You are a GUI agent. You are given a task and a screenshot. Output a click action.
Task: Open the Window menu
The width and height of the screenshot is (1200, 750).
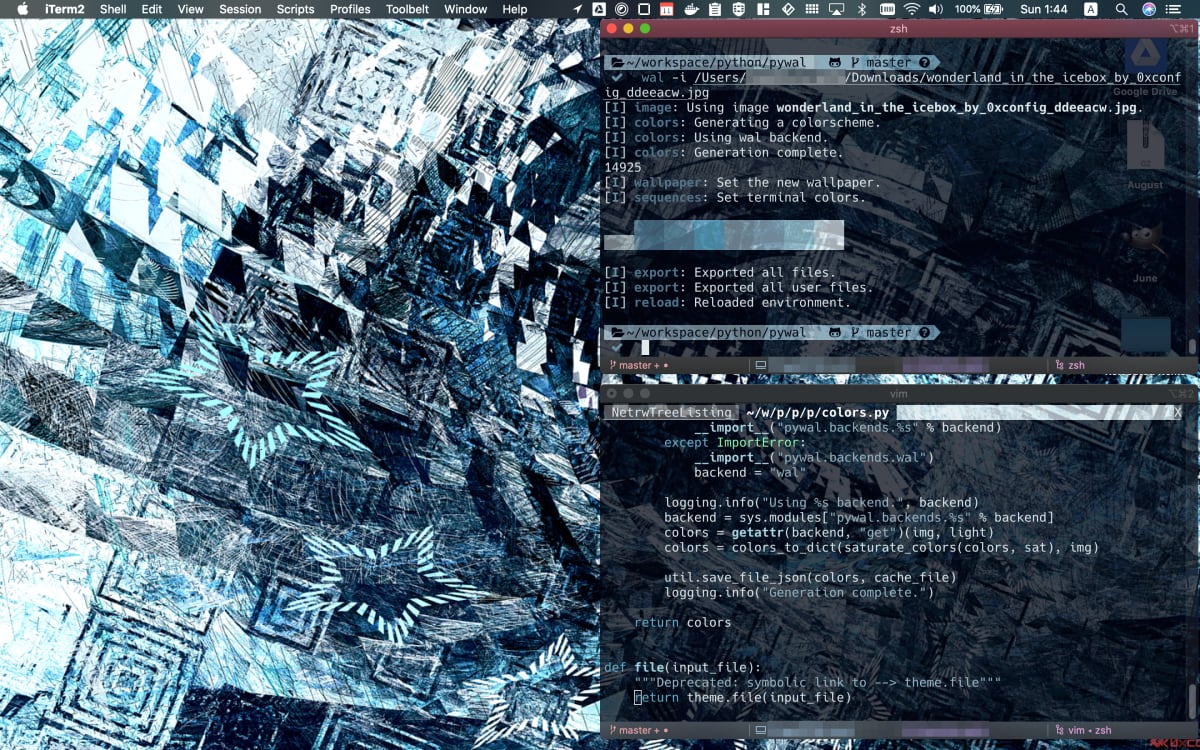(x=466, y=9)
